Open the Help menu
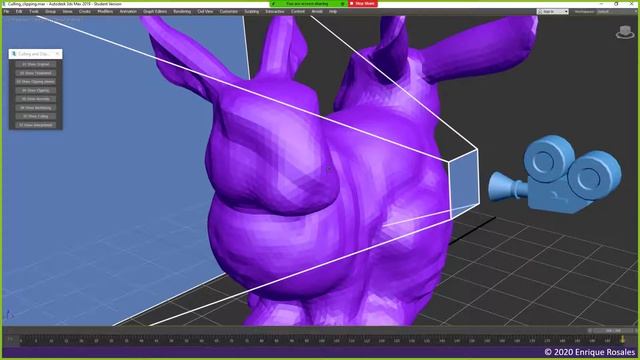This screenshot has width=640, height=360. click(333, 11)
